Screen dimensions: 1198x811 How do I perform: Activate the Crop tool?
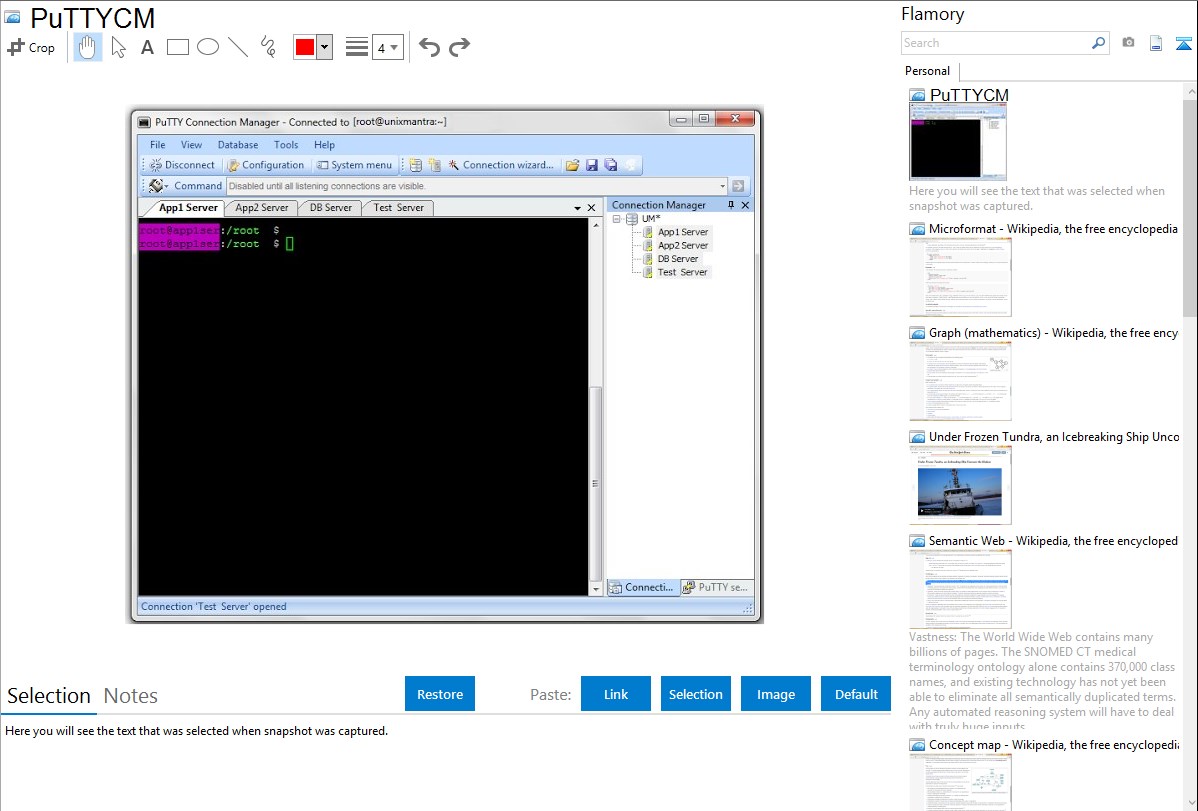[31, 47]
